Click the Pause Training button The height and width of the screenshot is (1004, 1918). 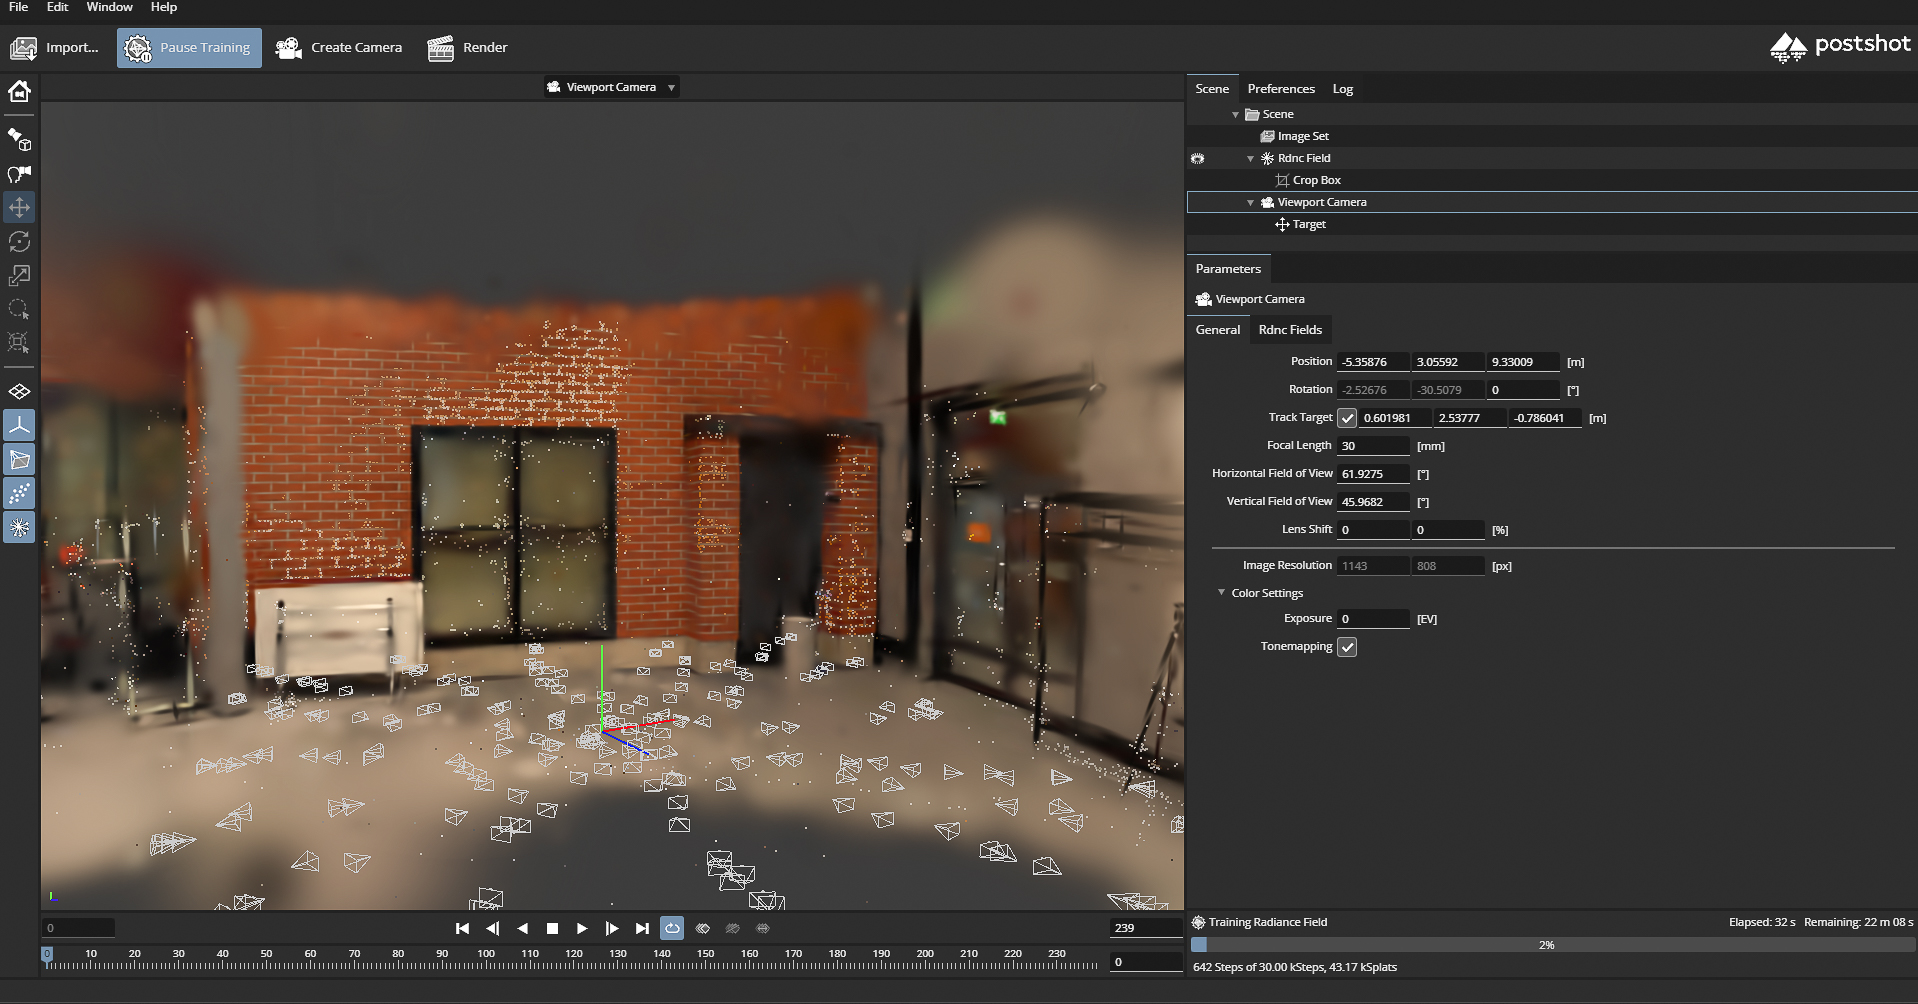pyautogui.click(x=189, y=48)
